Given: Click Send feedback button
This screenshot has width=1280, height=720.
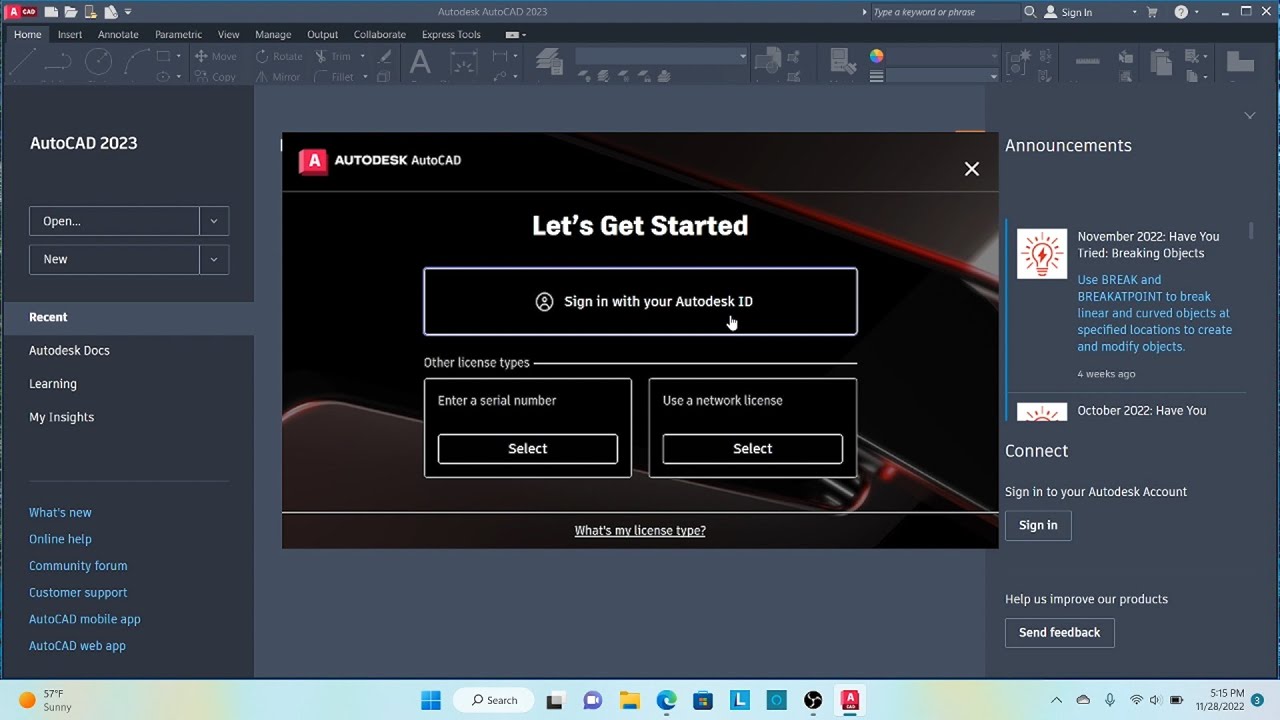Looking at the screenshot, I should 1059,633.
